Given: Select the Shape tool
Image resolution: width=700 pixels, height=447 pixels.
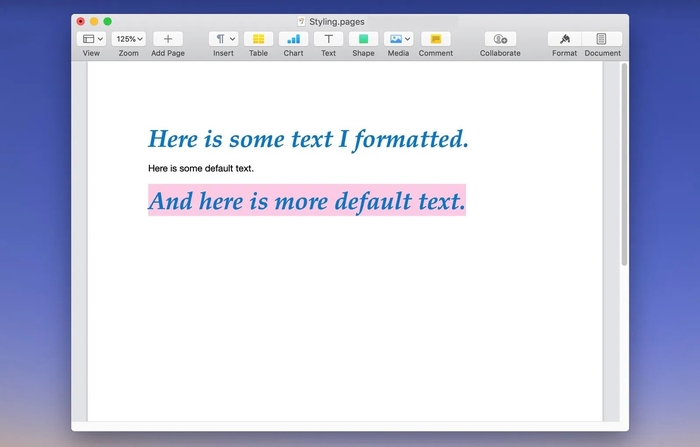Looking at the screenshot, I should (x=363, y=39).
